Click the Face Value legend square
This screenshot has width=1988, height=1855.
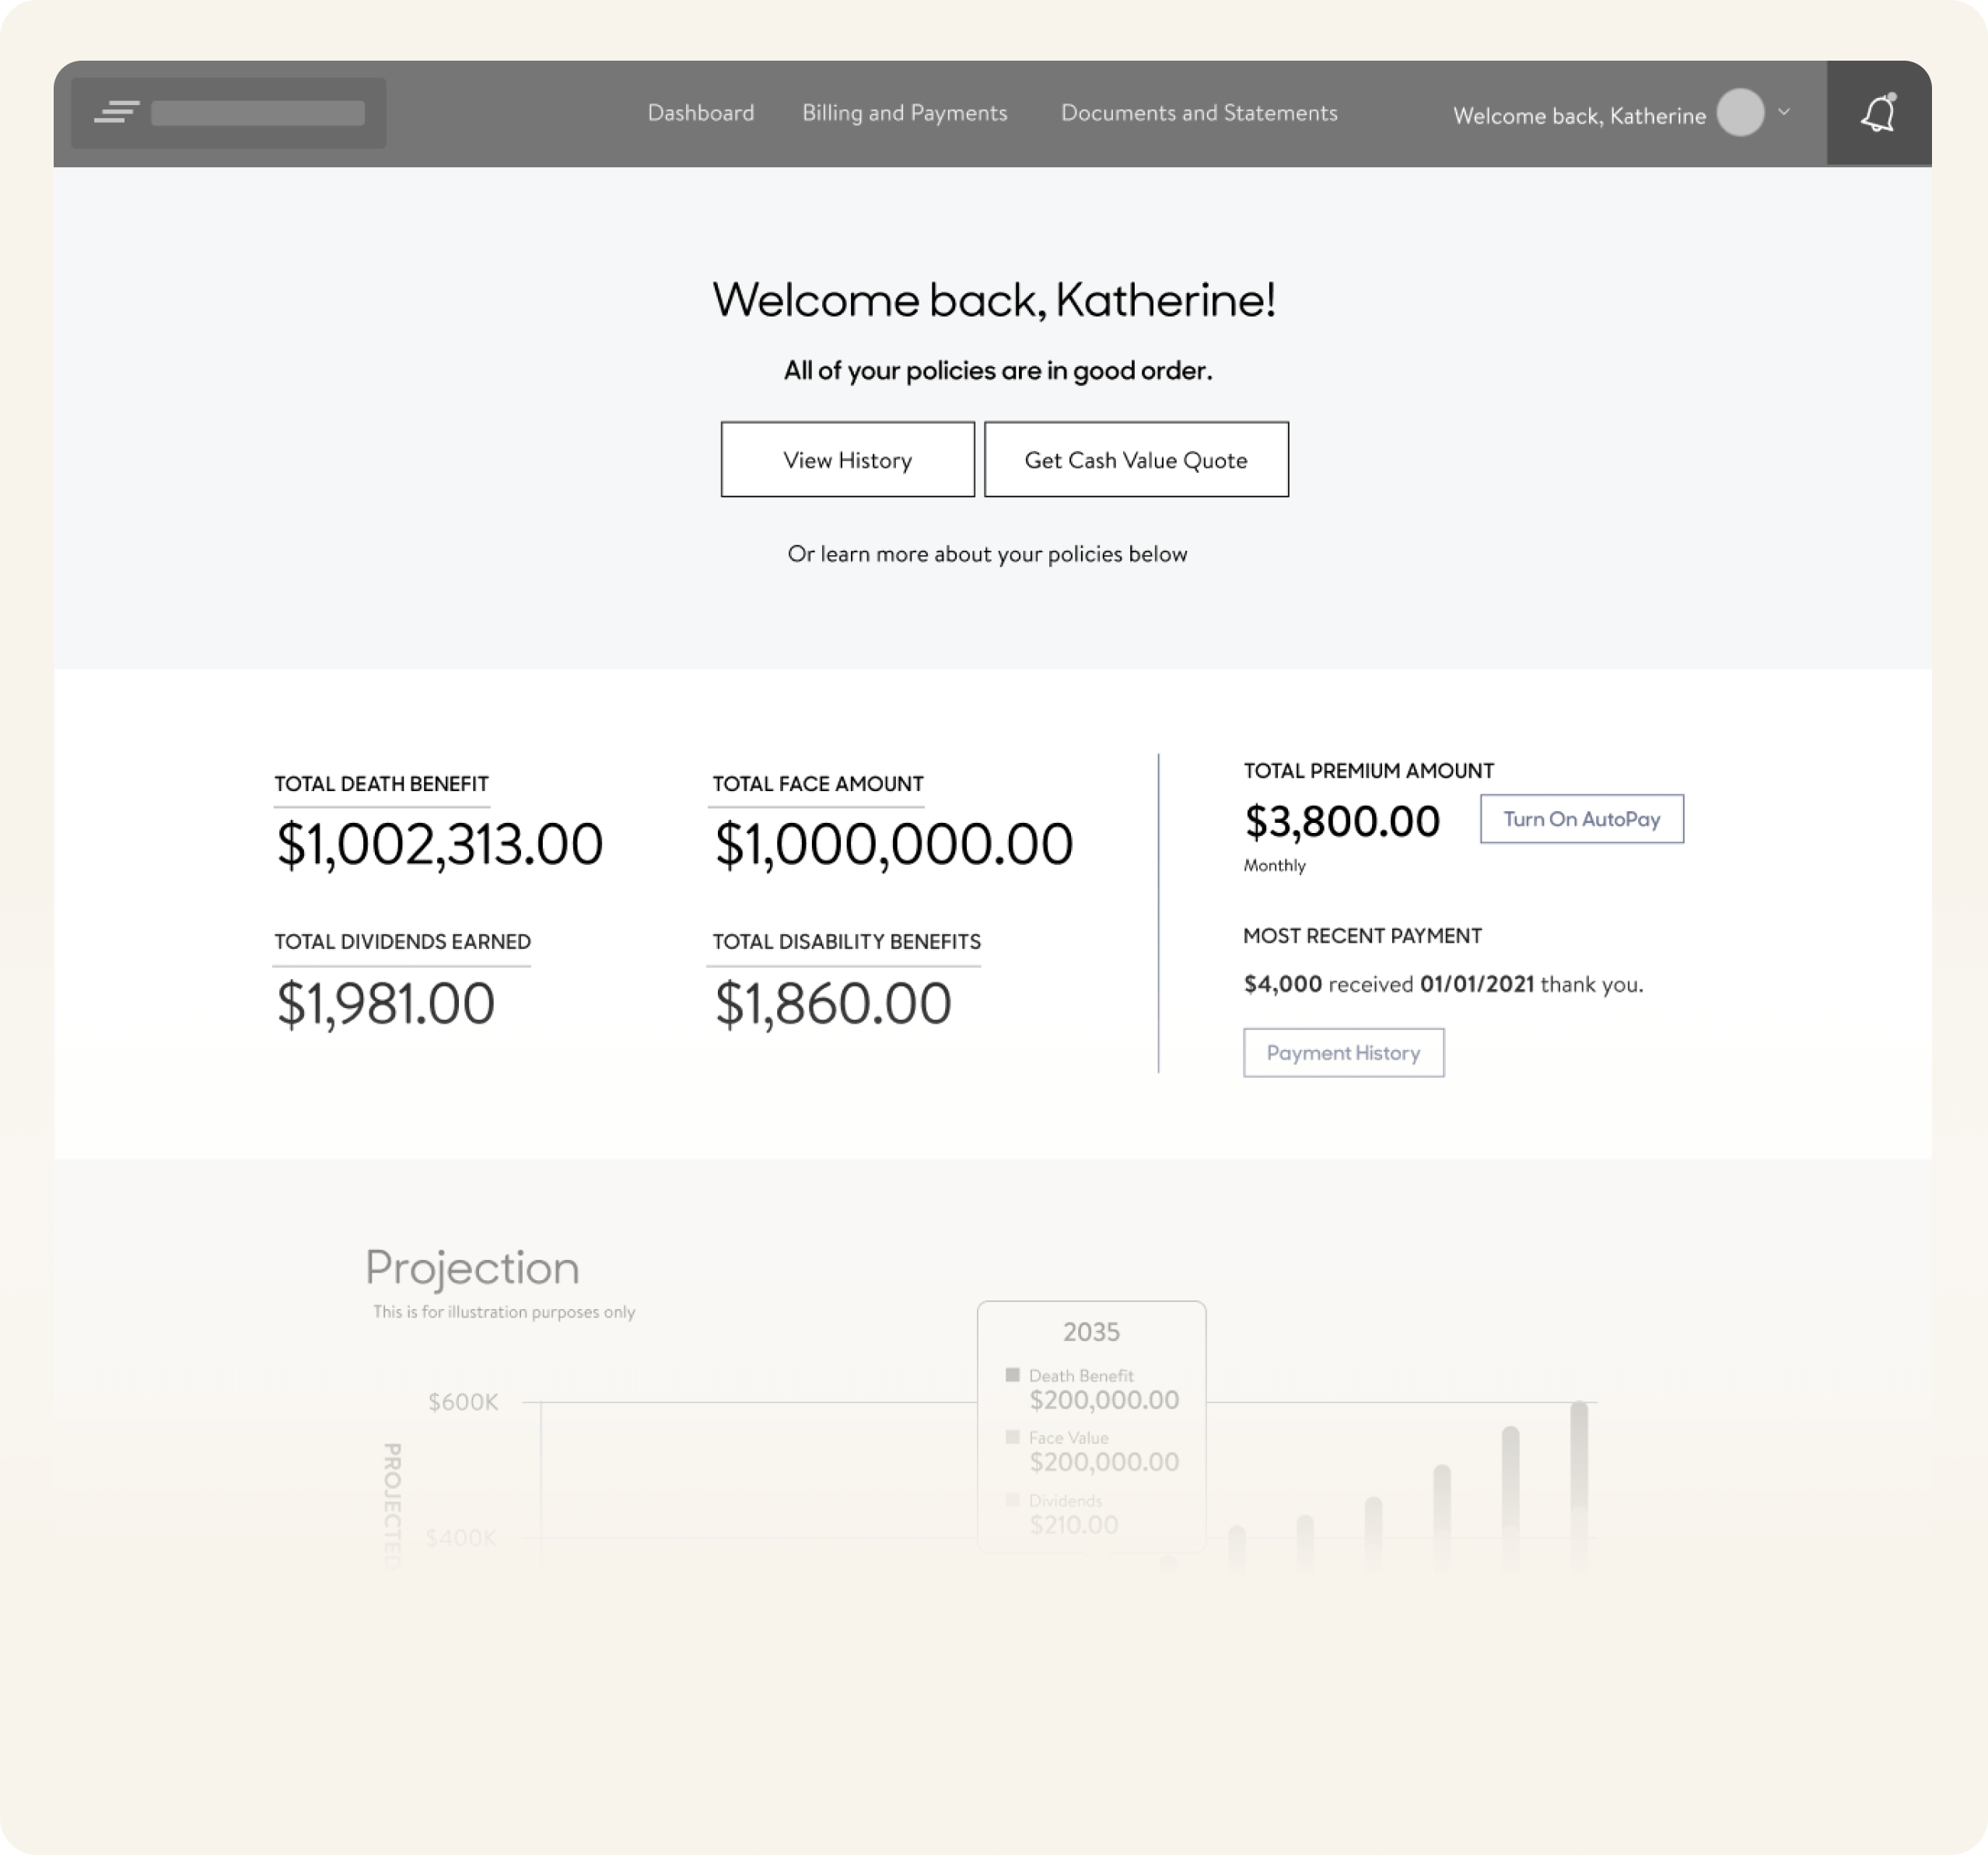pyautogui.click(x=1012, y=1437)
